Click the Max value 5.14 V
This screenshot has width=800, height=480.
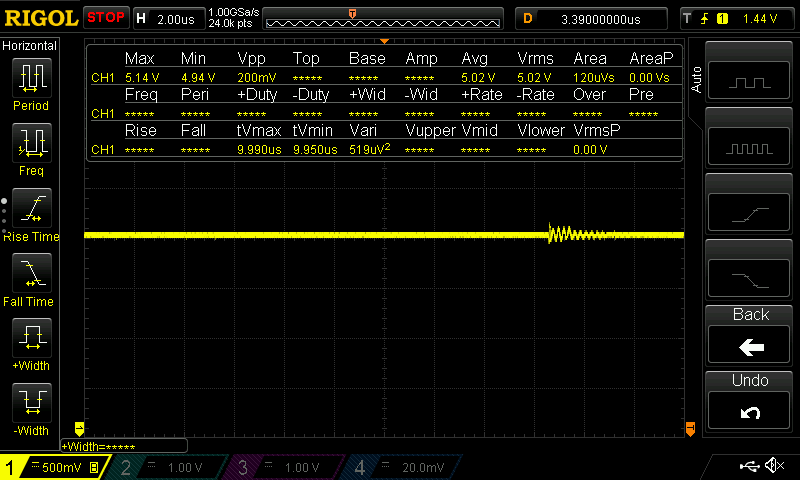tap(142, 78)
